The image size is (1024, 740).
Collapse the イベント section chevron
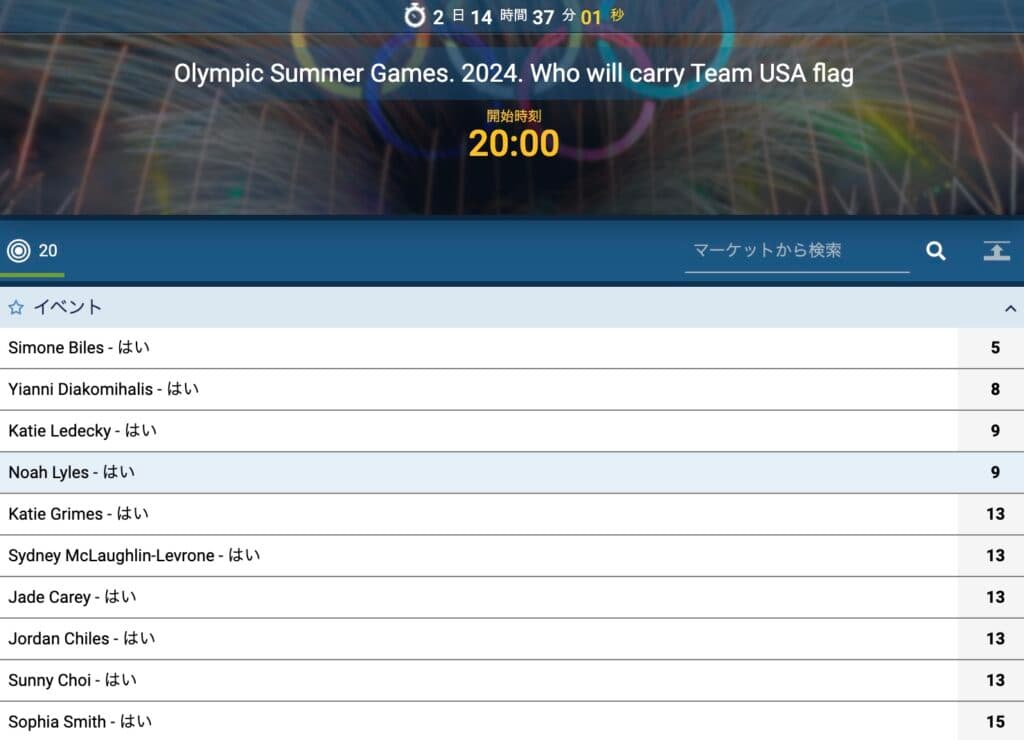coord(1010,308)
